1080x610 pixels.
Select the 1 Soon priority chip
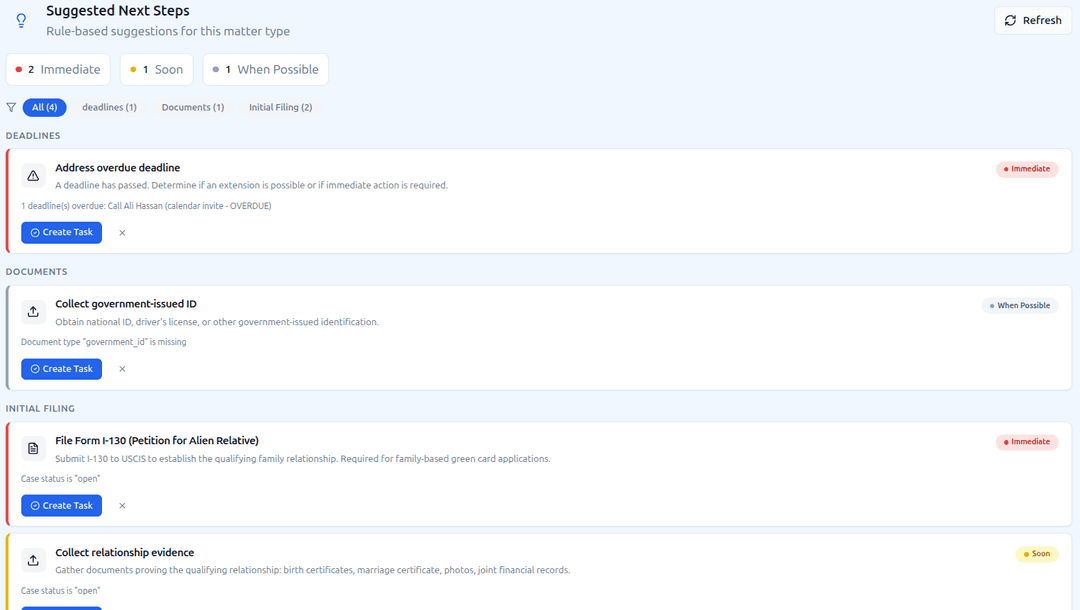(x=157, y=70)
